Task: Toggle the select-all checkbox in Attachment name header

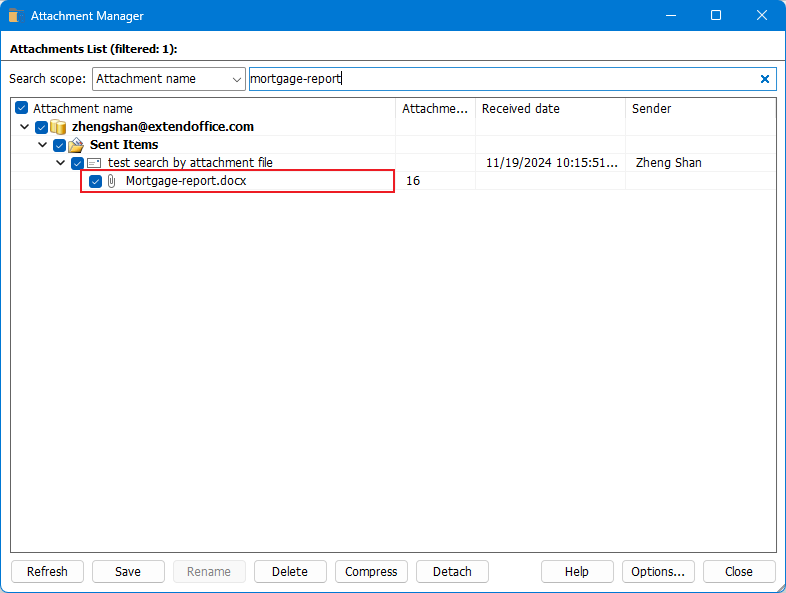Action: coord(22,108)
